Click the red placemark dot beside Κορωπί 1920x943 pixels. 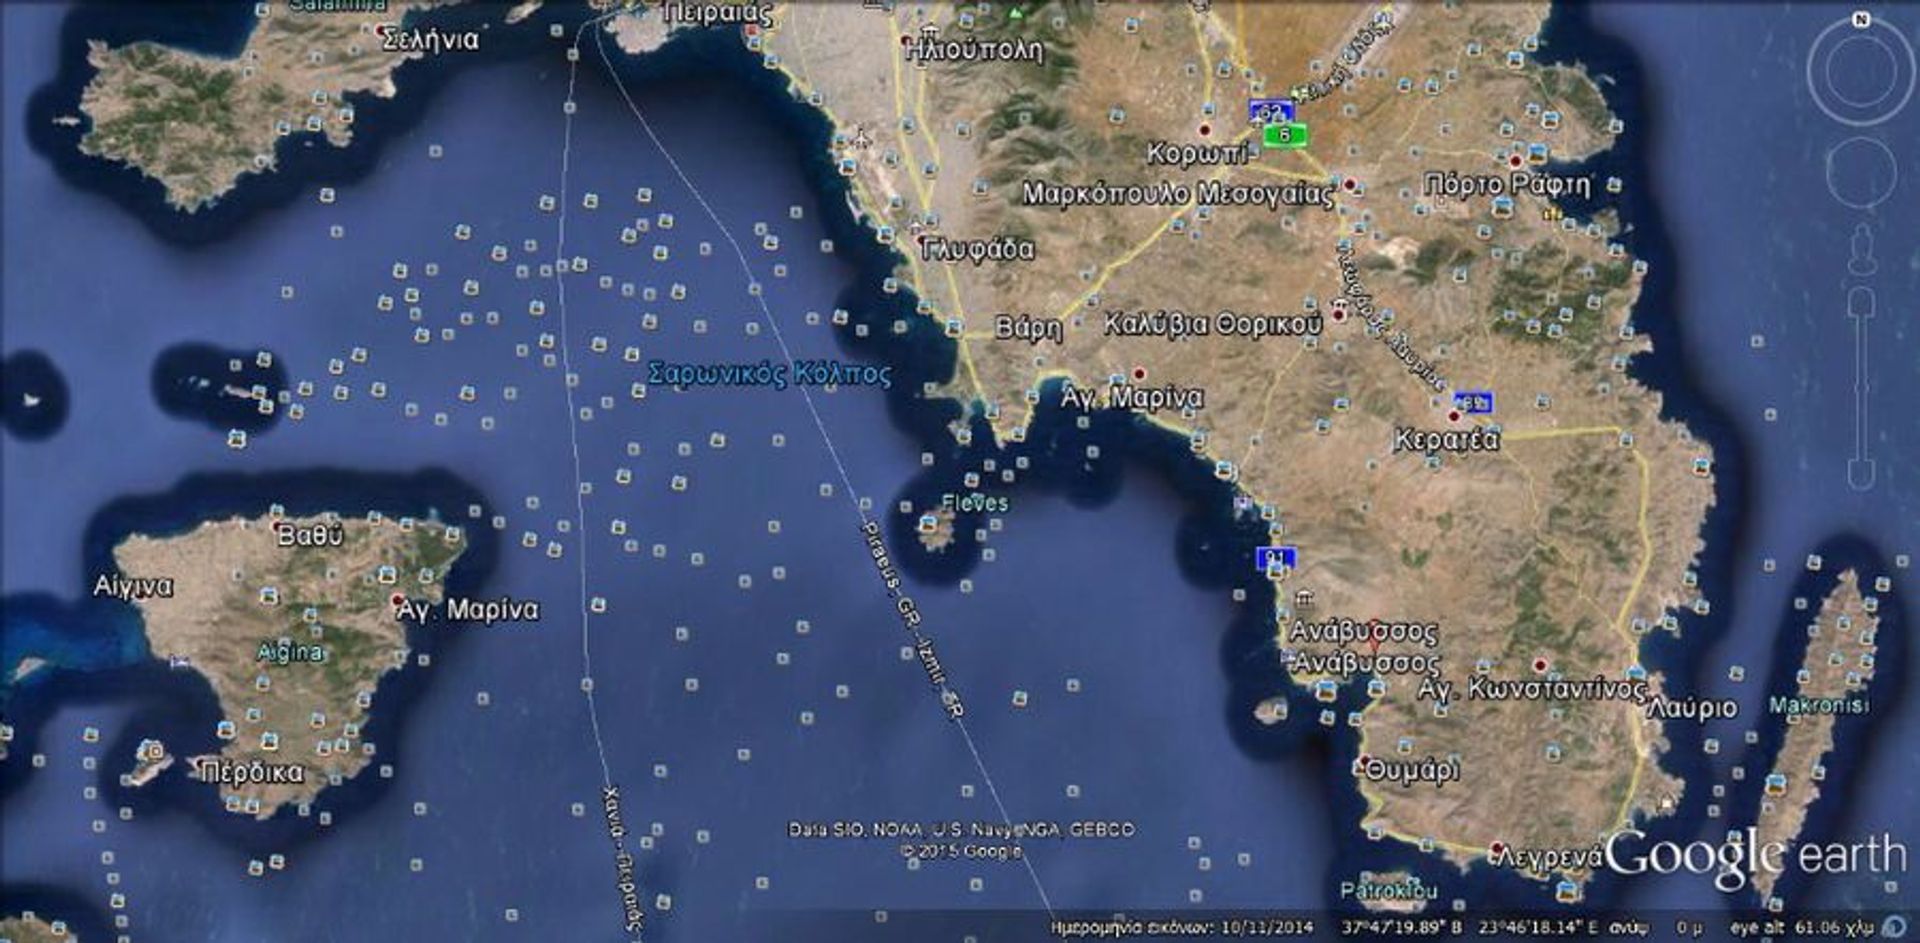tap(1206, 131)
